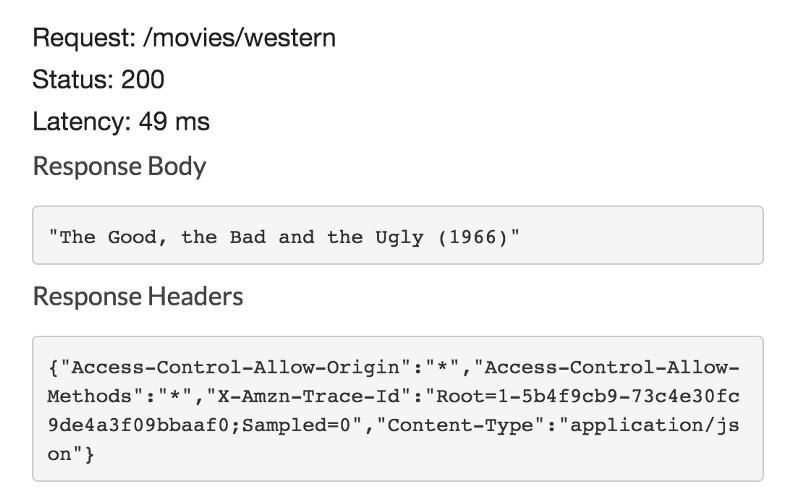Select the Latency label
800x499 pixels.
point(82,122)
